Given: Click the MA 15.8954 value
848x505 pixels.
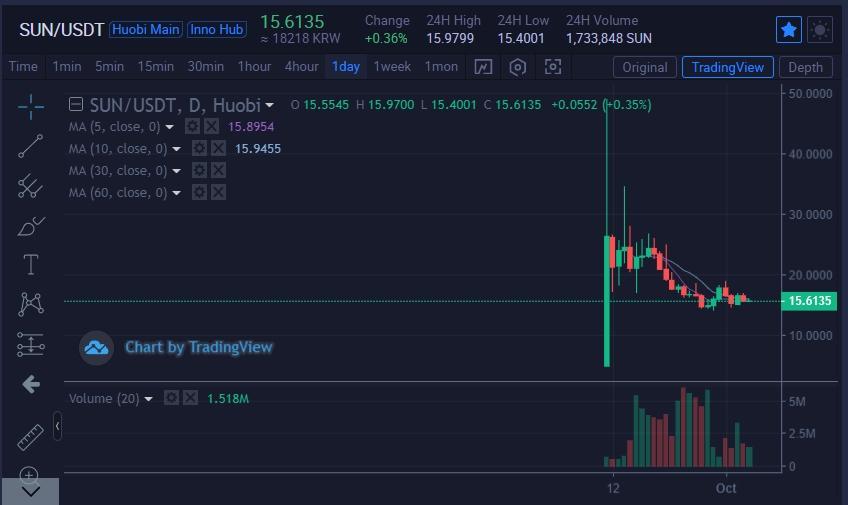Looking at the screenshot, I should 251,127.
